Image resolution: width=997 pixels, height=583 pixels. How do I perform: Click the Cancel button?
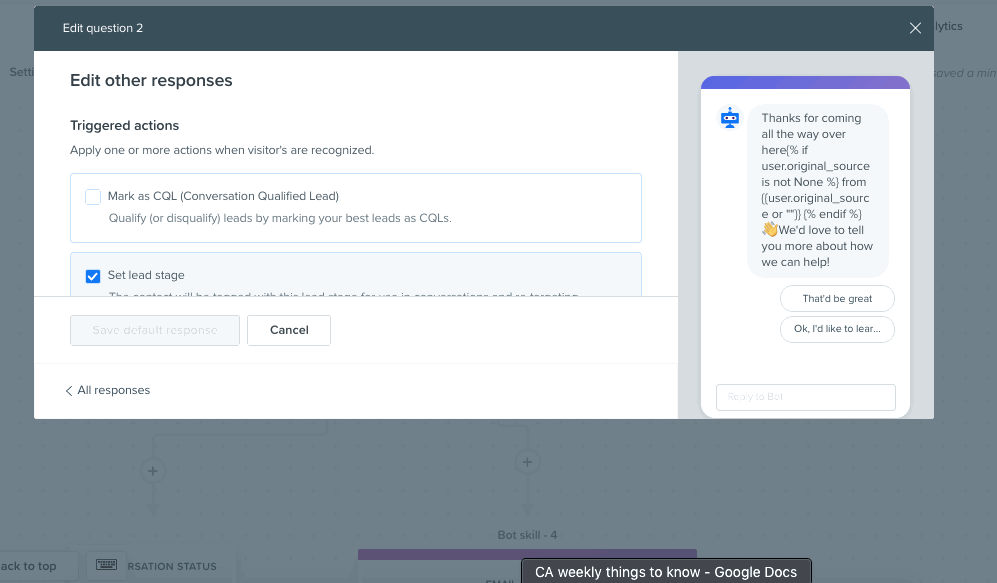tap(289, 330)
